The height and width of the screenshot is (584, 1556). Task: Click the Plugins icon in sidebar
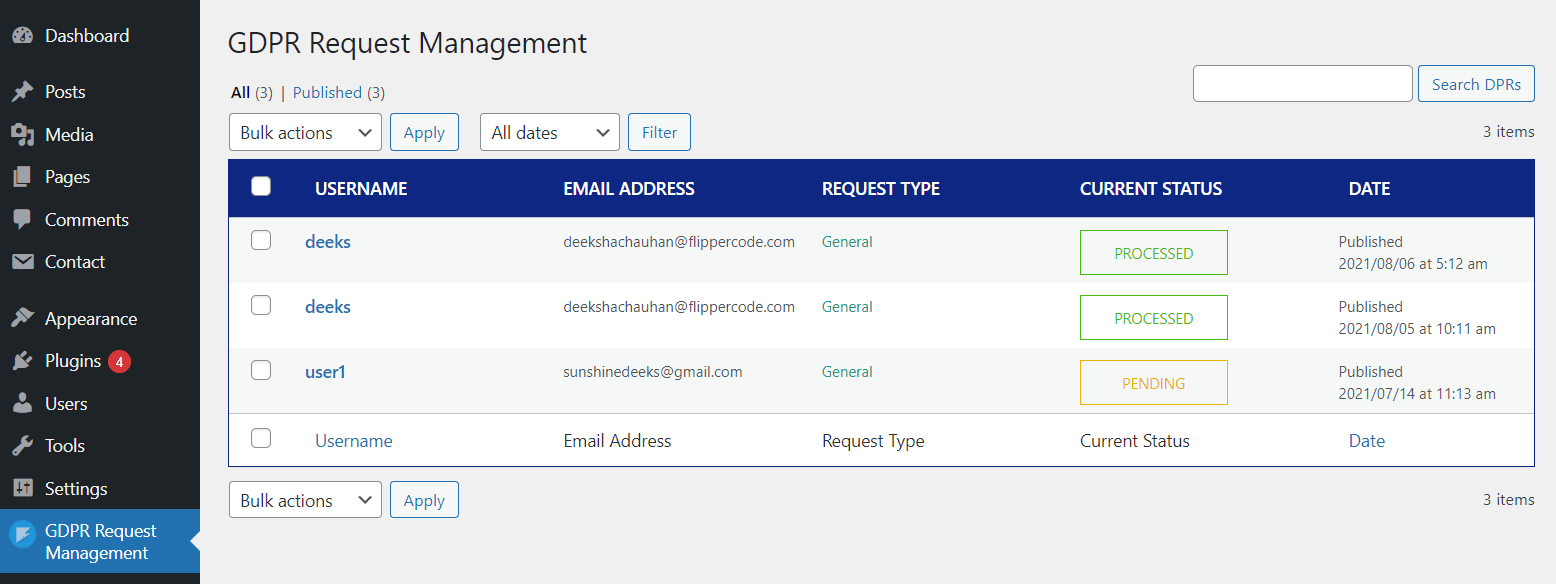coord(25,361)
